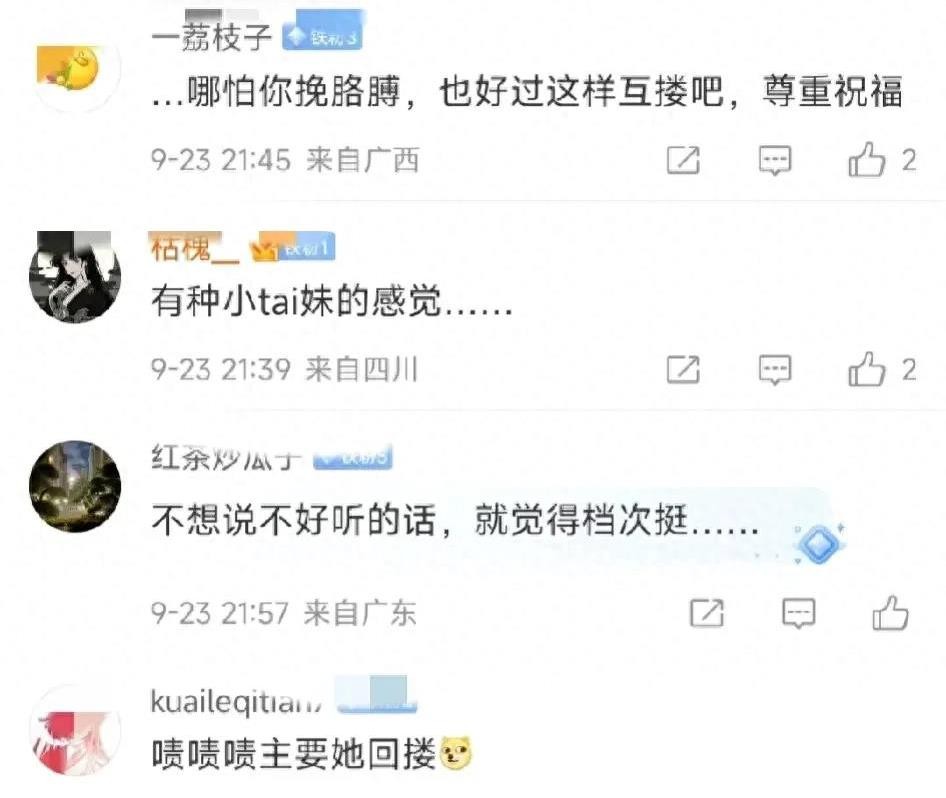Image resolution: width=946 pixels, height=798 pixels.
Task: Reply to the 9-23 21:45 comment
Action: point(775,160)
